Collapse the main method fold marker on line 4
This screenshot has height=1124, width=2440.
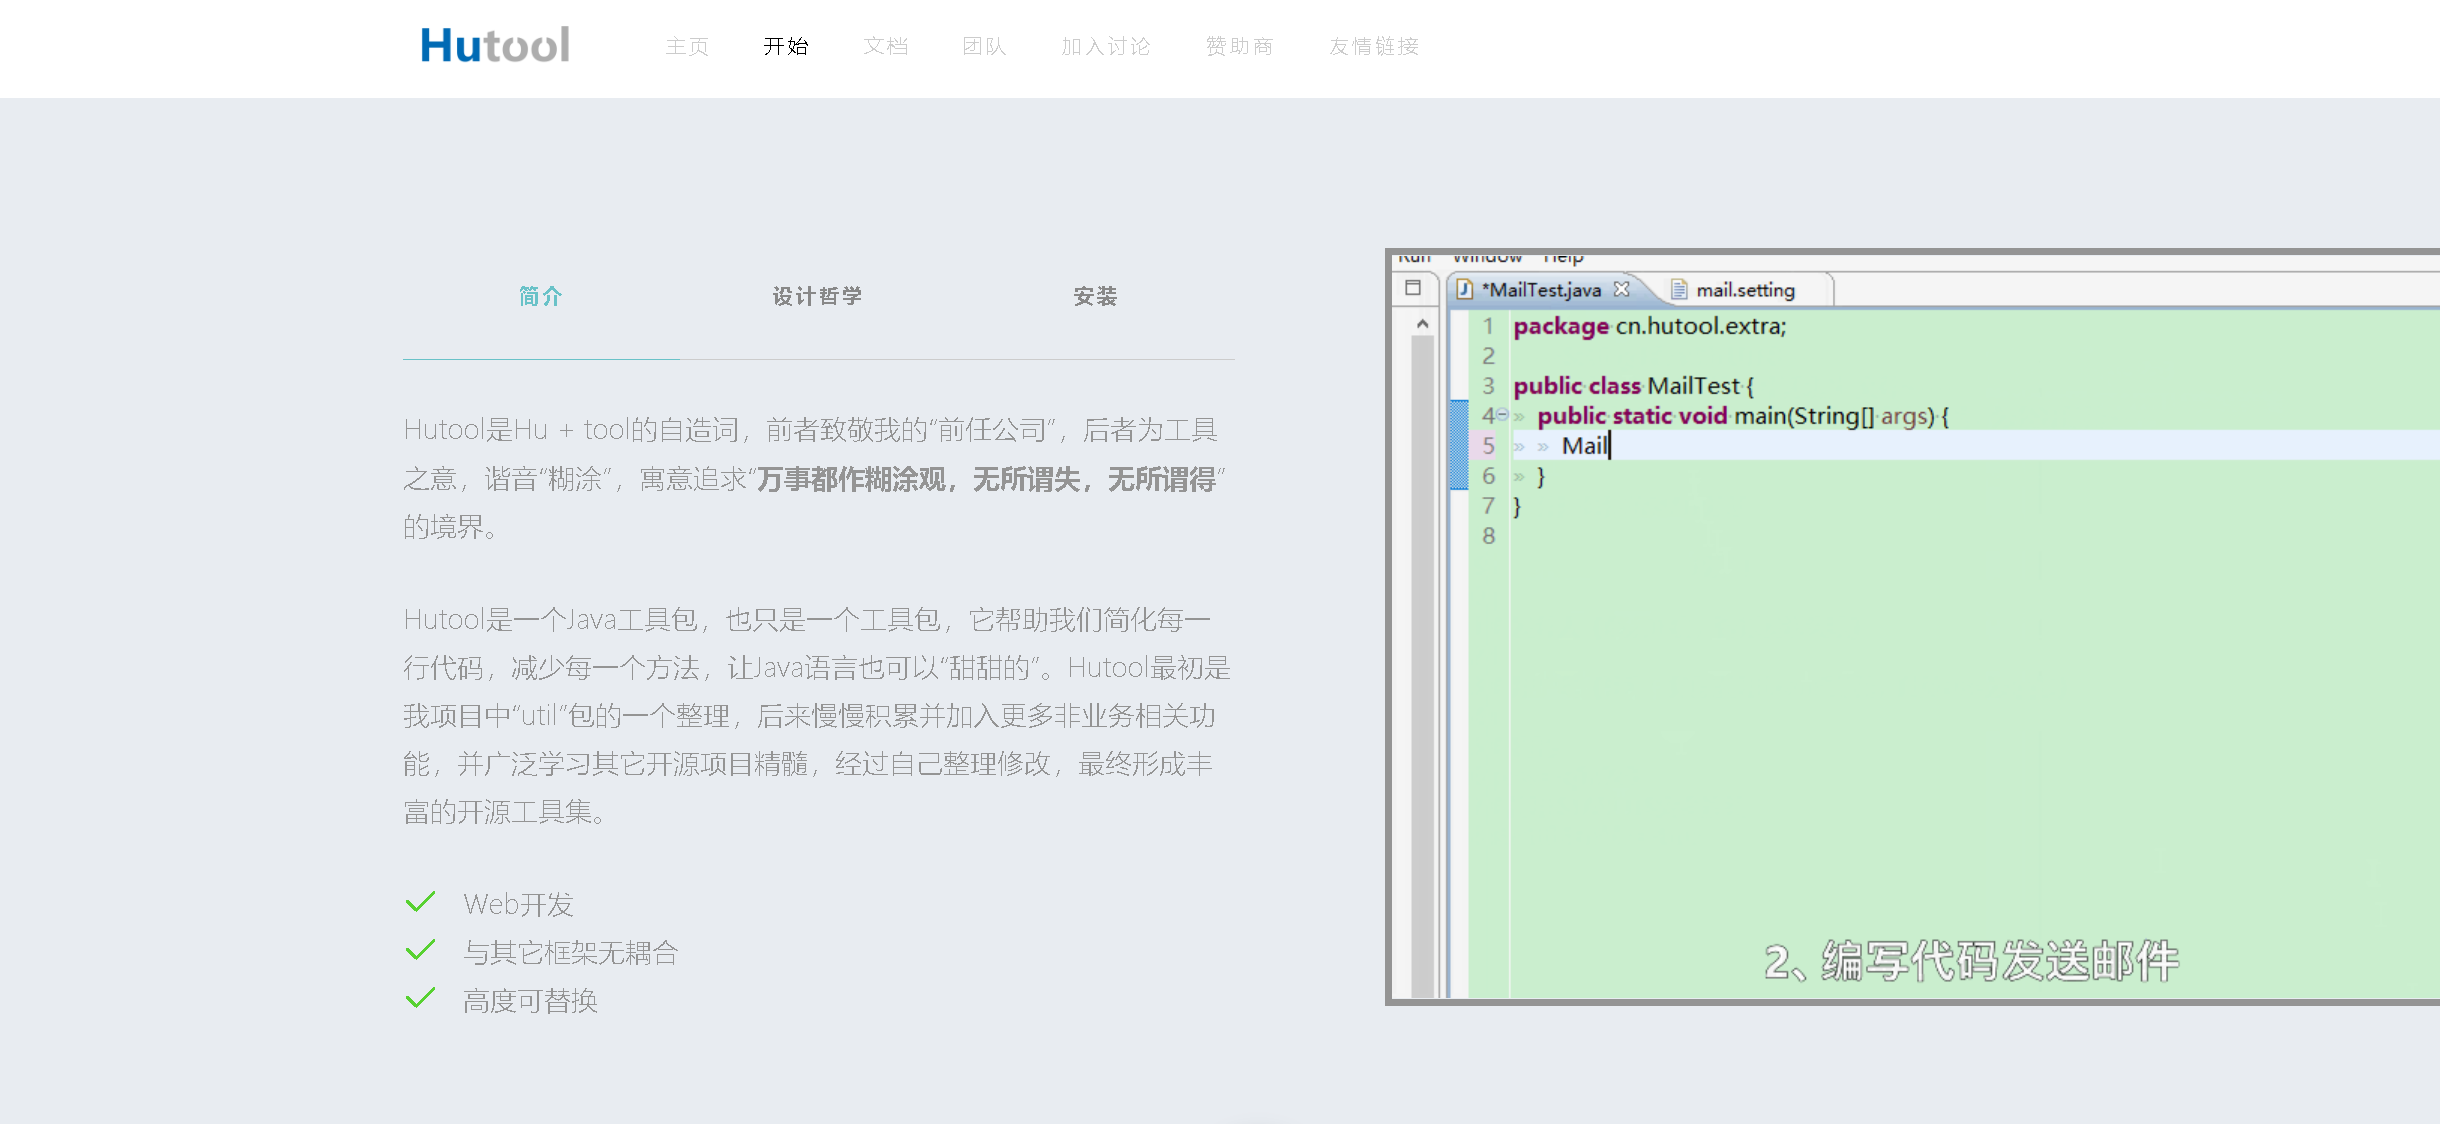tap(1502, 415)
